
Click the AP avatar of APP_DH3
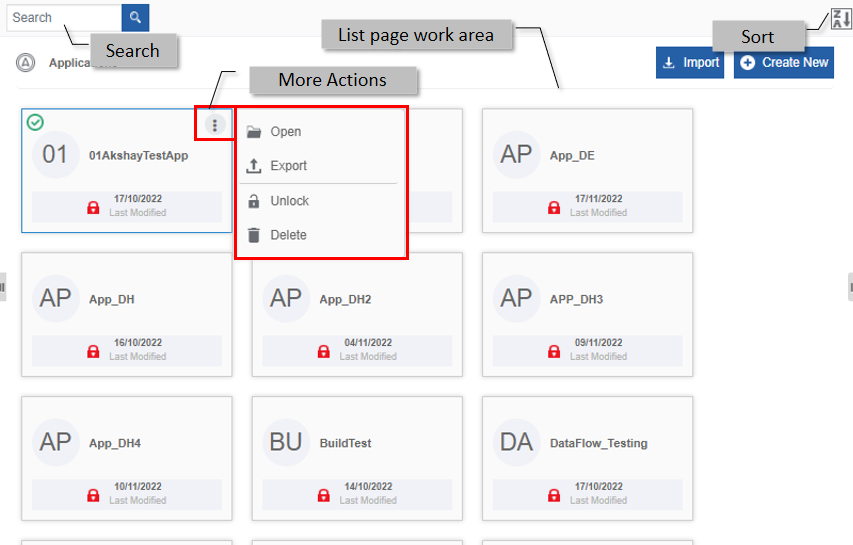(516, 299)
